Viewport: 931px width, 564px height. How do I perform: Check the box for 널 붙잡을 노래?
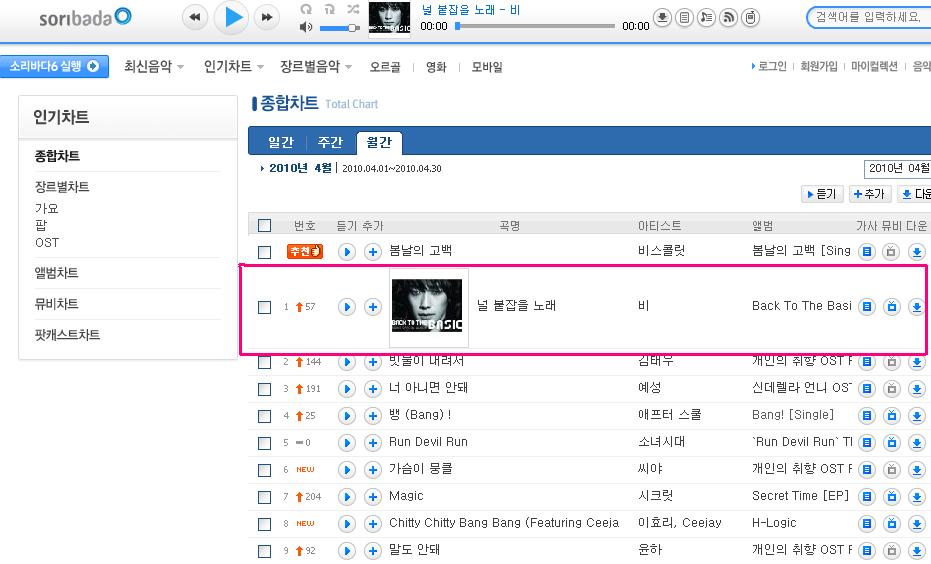(265, 307)
